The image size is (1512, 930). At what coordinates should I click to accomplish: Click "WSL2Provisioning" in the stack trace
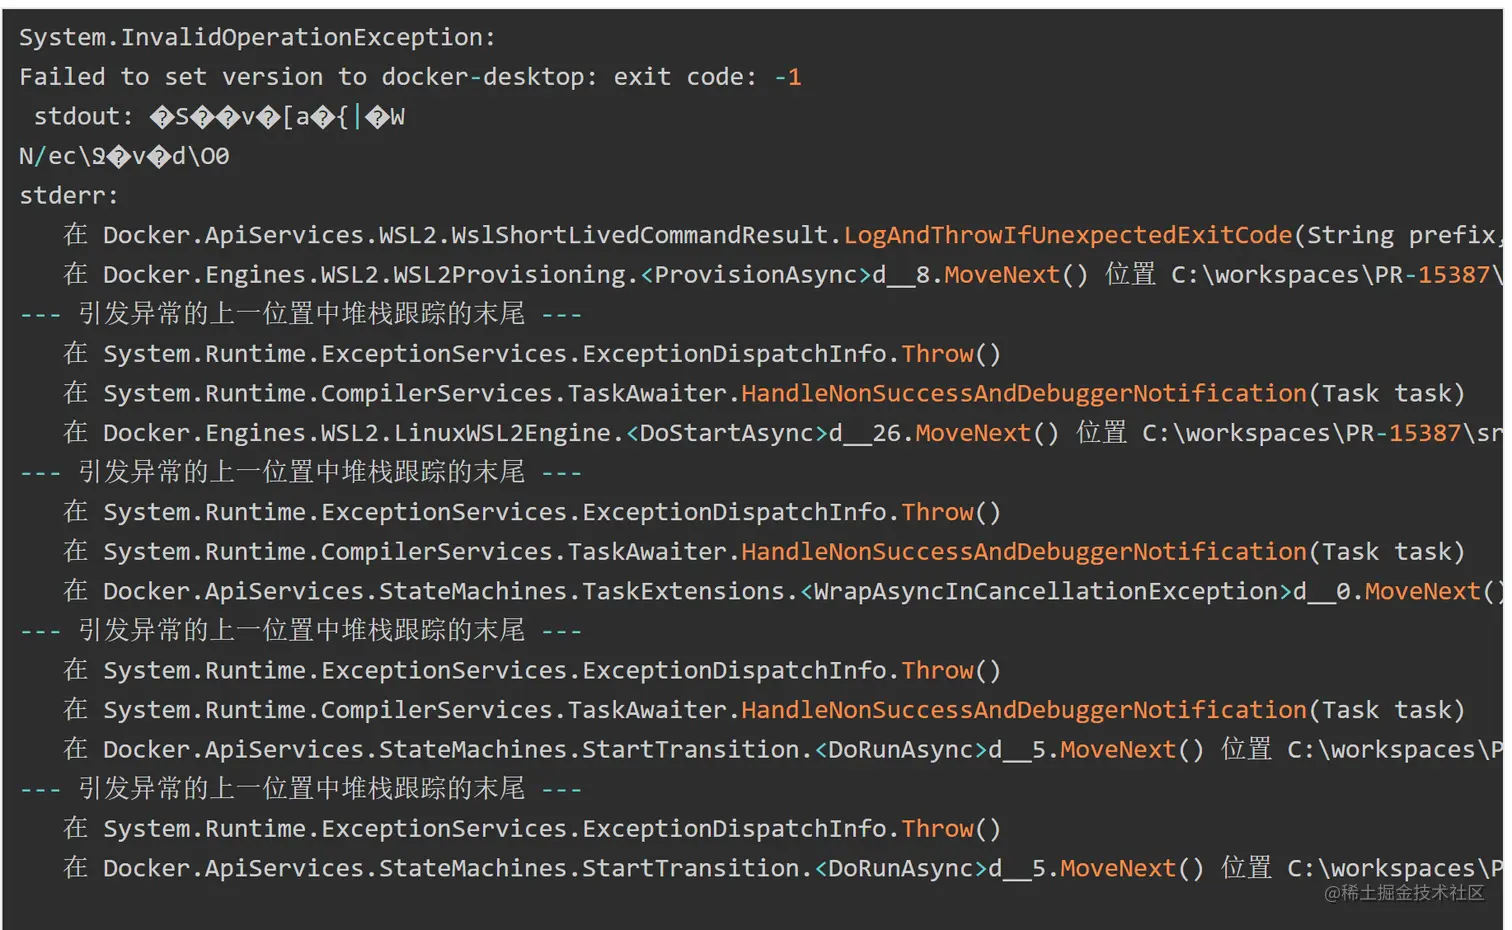(509, 274)
